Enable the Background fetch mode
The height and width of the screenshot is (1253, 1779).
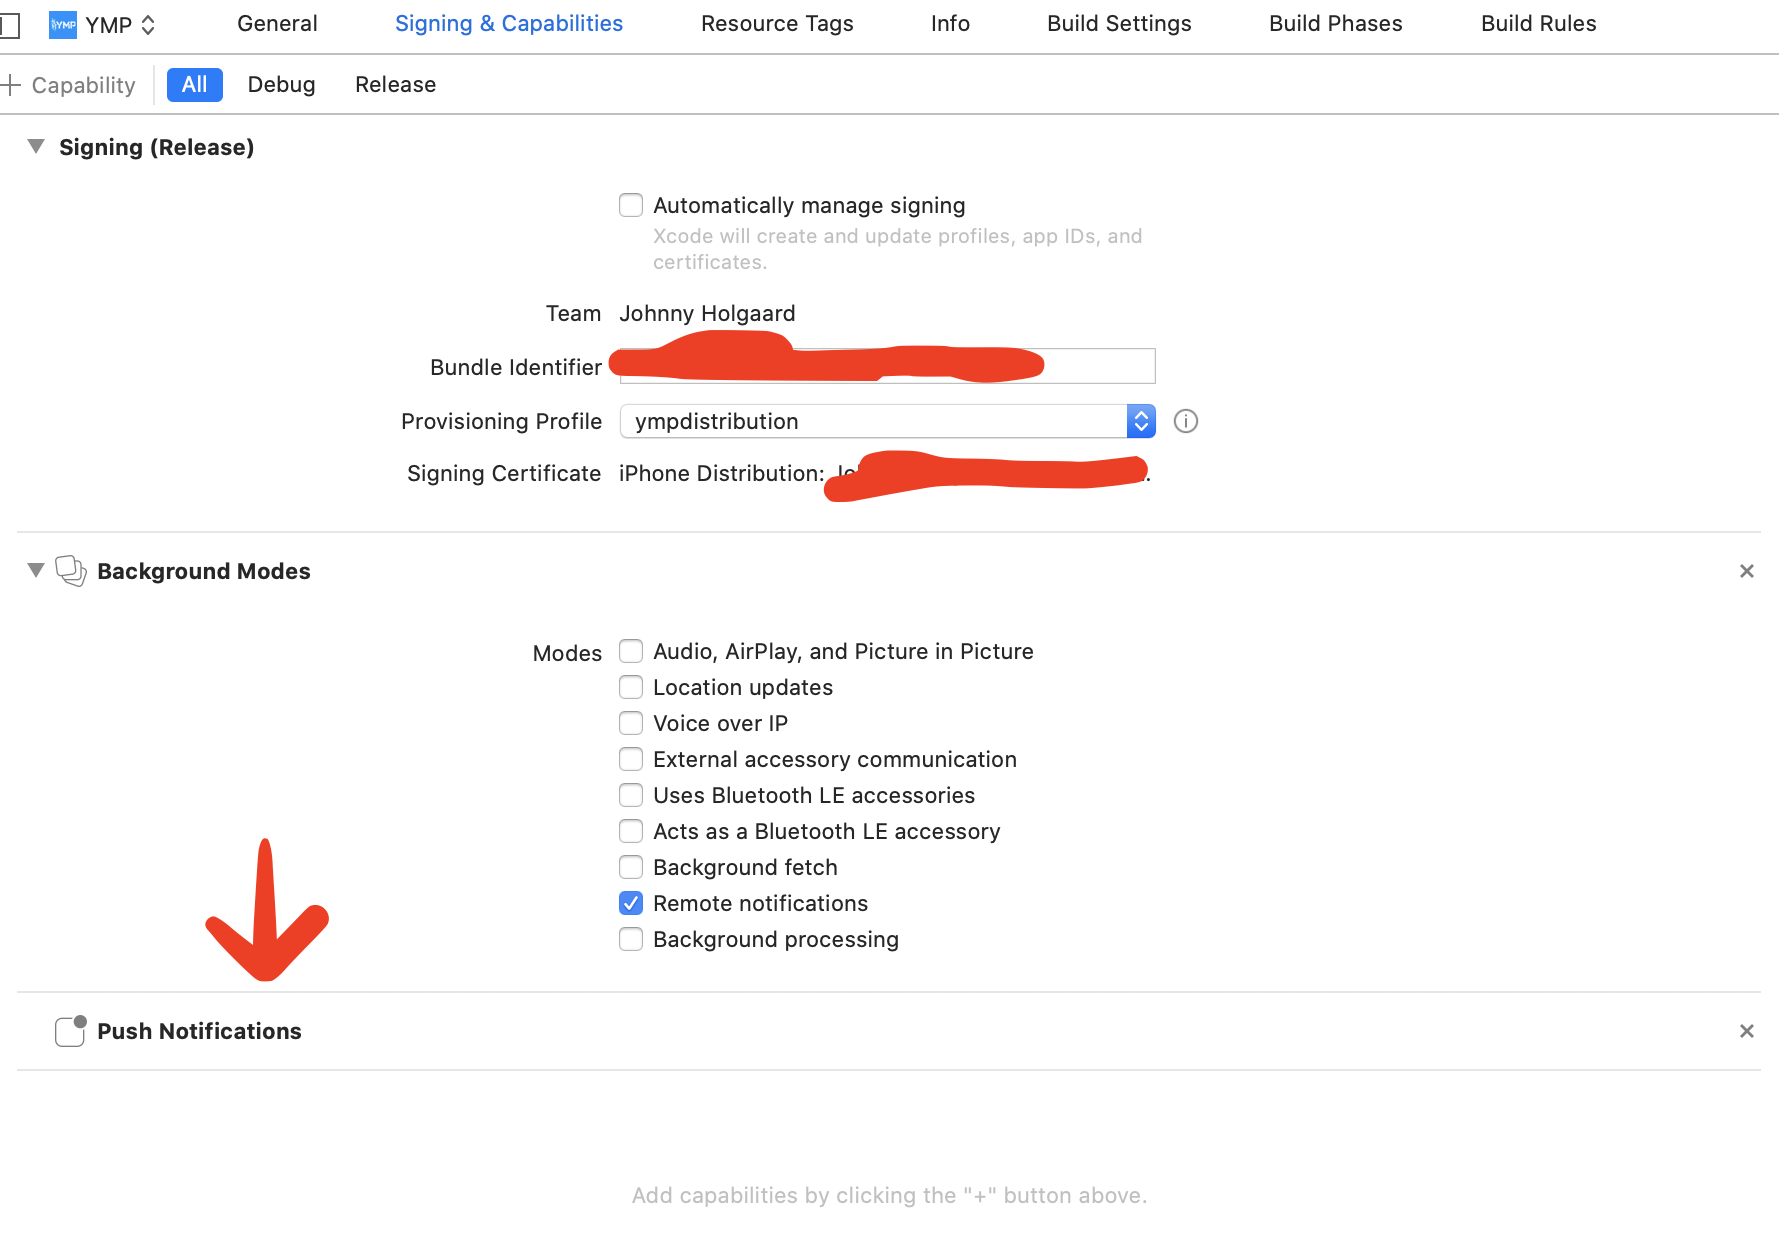[630, 867]
